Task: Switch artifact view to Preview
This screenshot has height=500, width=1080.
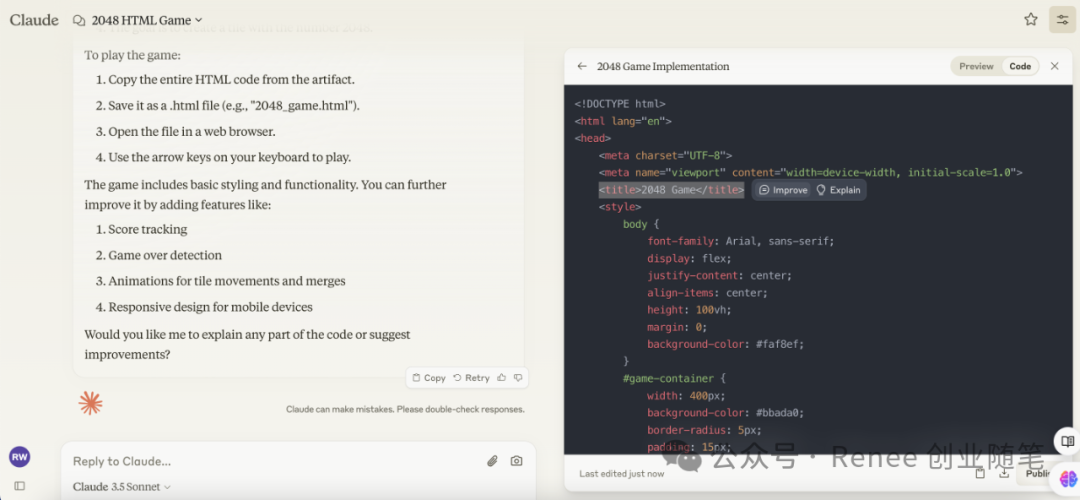Action: (x=976, y=66)
